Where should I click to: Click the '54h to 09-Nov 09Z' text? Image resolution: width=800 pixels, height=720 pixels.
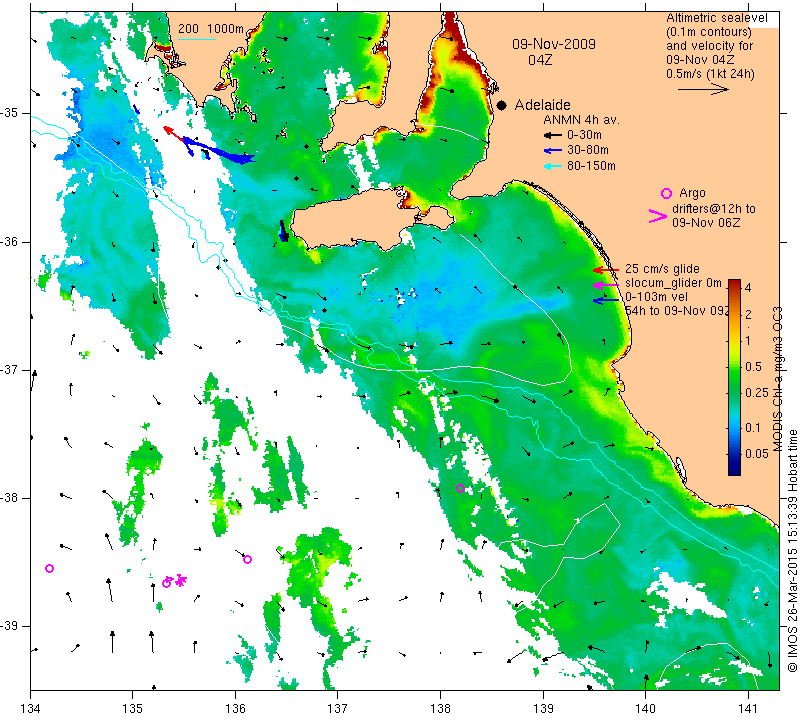tap(677, 311)
